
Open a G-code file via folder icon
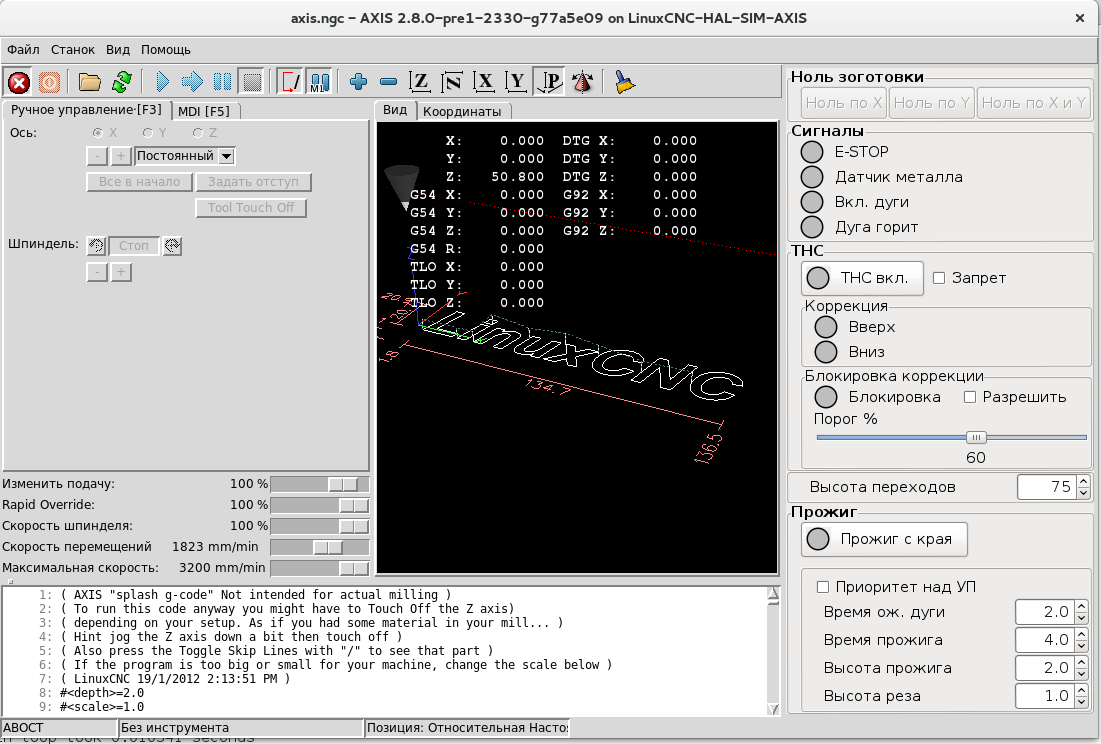[x=90, y=82]
